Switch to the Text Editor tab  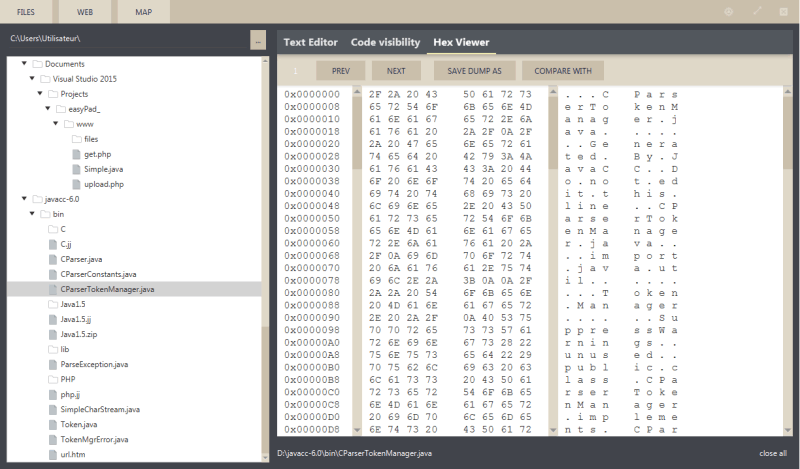(x=310, y=43)
